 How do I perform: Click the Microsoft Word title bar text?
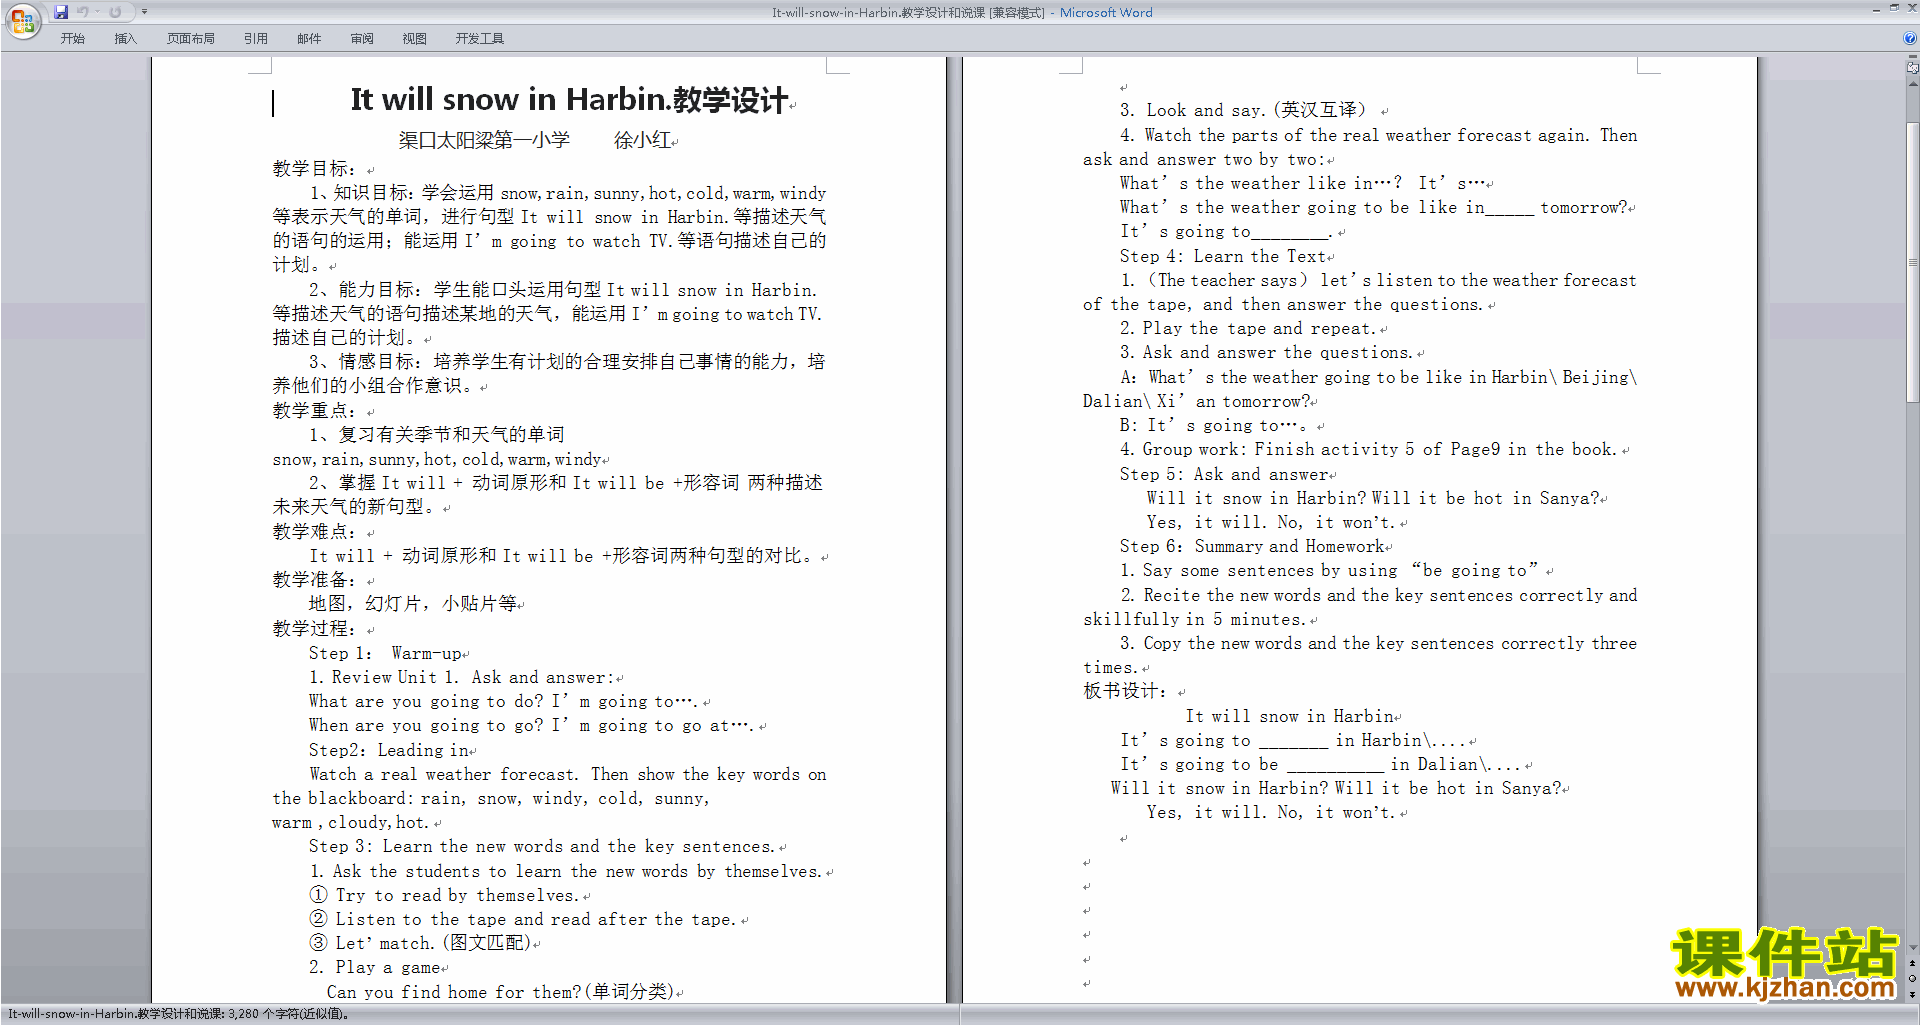(x=1106, y=13)
